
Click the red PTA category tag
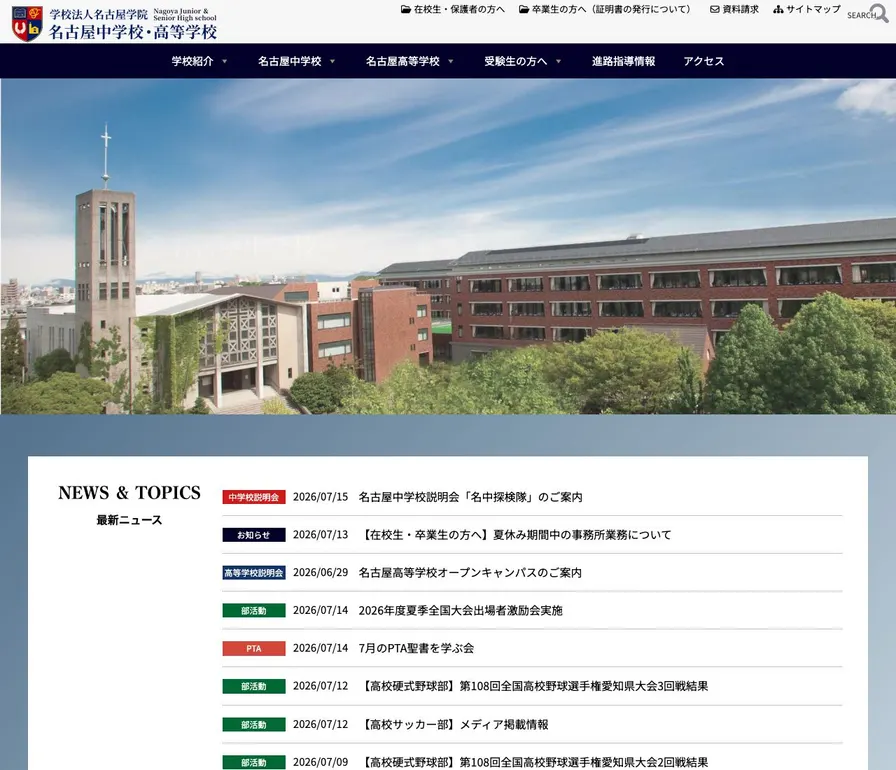[254, 648]
